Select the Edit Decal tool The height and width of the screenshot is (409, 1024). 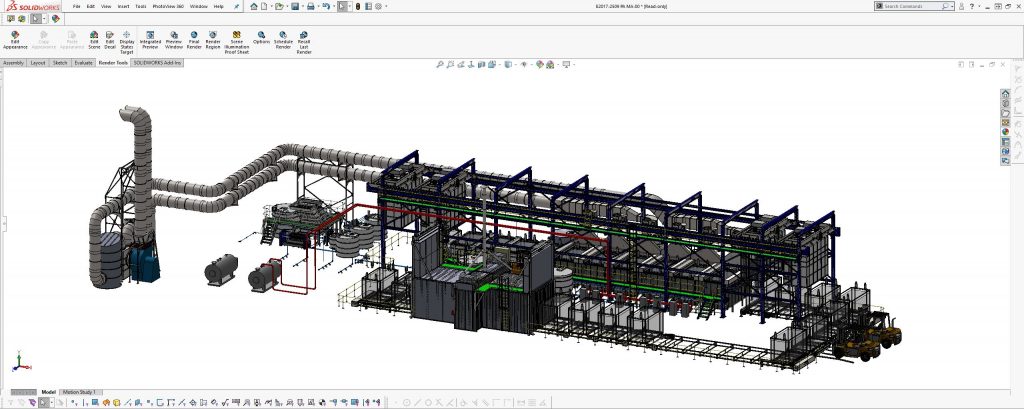coord(110,39)
